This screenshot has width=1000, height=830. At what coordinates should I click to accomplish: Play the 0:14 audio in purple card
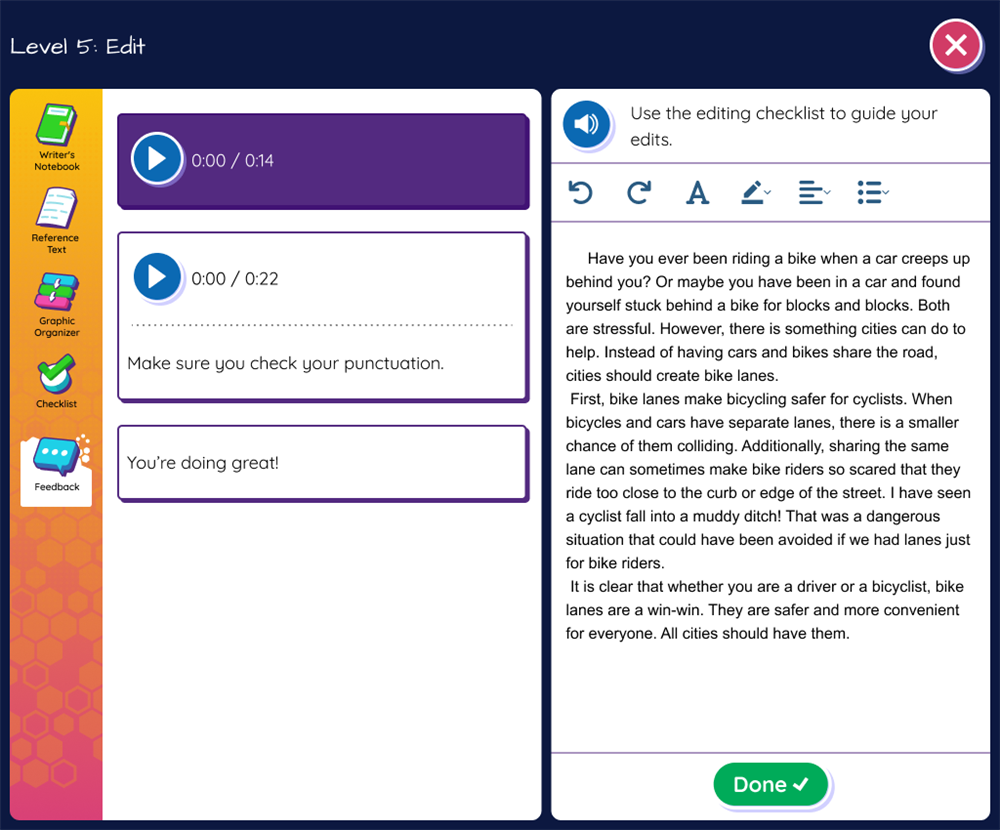[157, 159]
